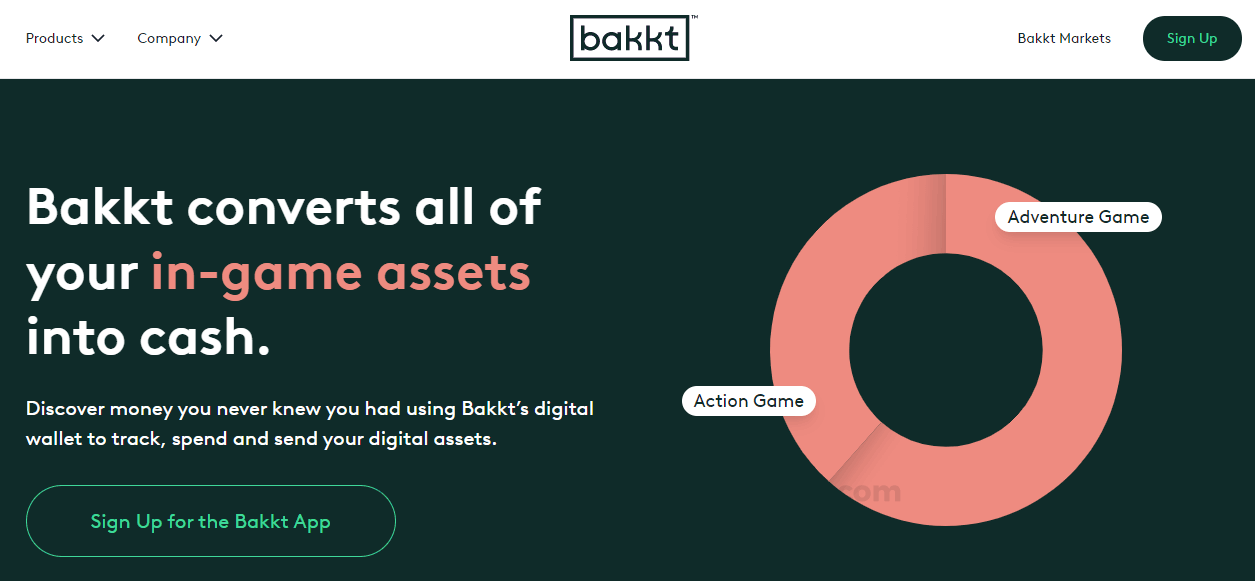Click Sign Up for the Bakkt App

[x=210, y=521]
